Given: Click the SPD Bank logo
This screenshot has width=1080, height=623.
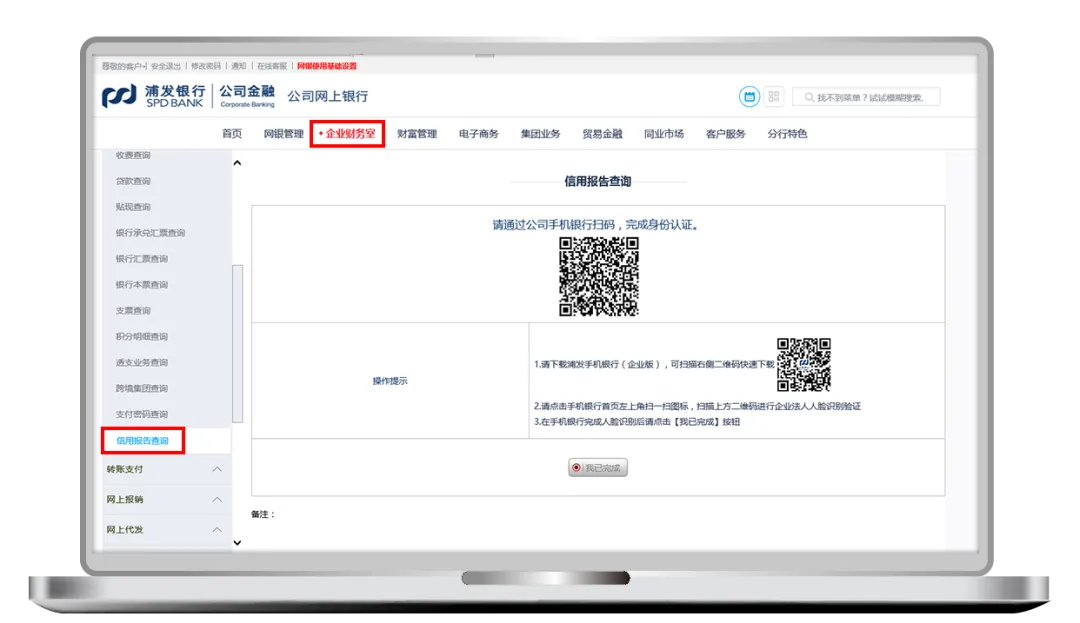Looking at the screenshot, I should [x=153, y=96].
